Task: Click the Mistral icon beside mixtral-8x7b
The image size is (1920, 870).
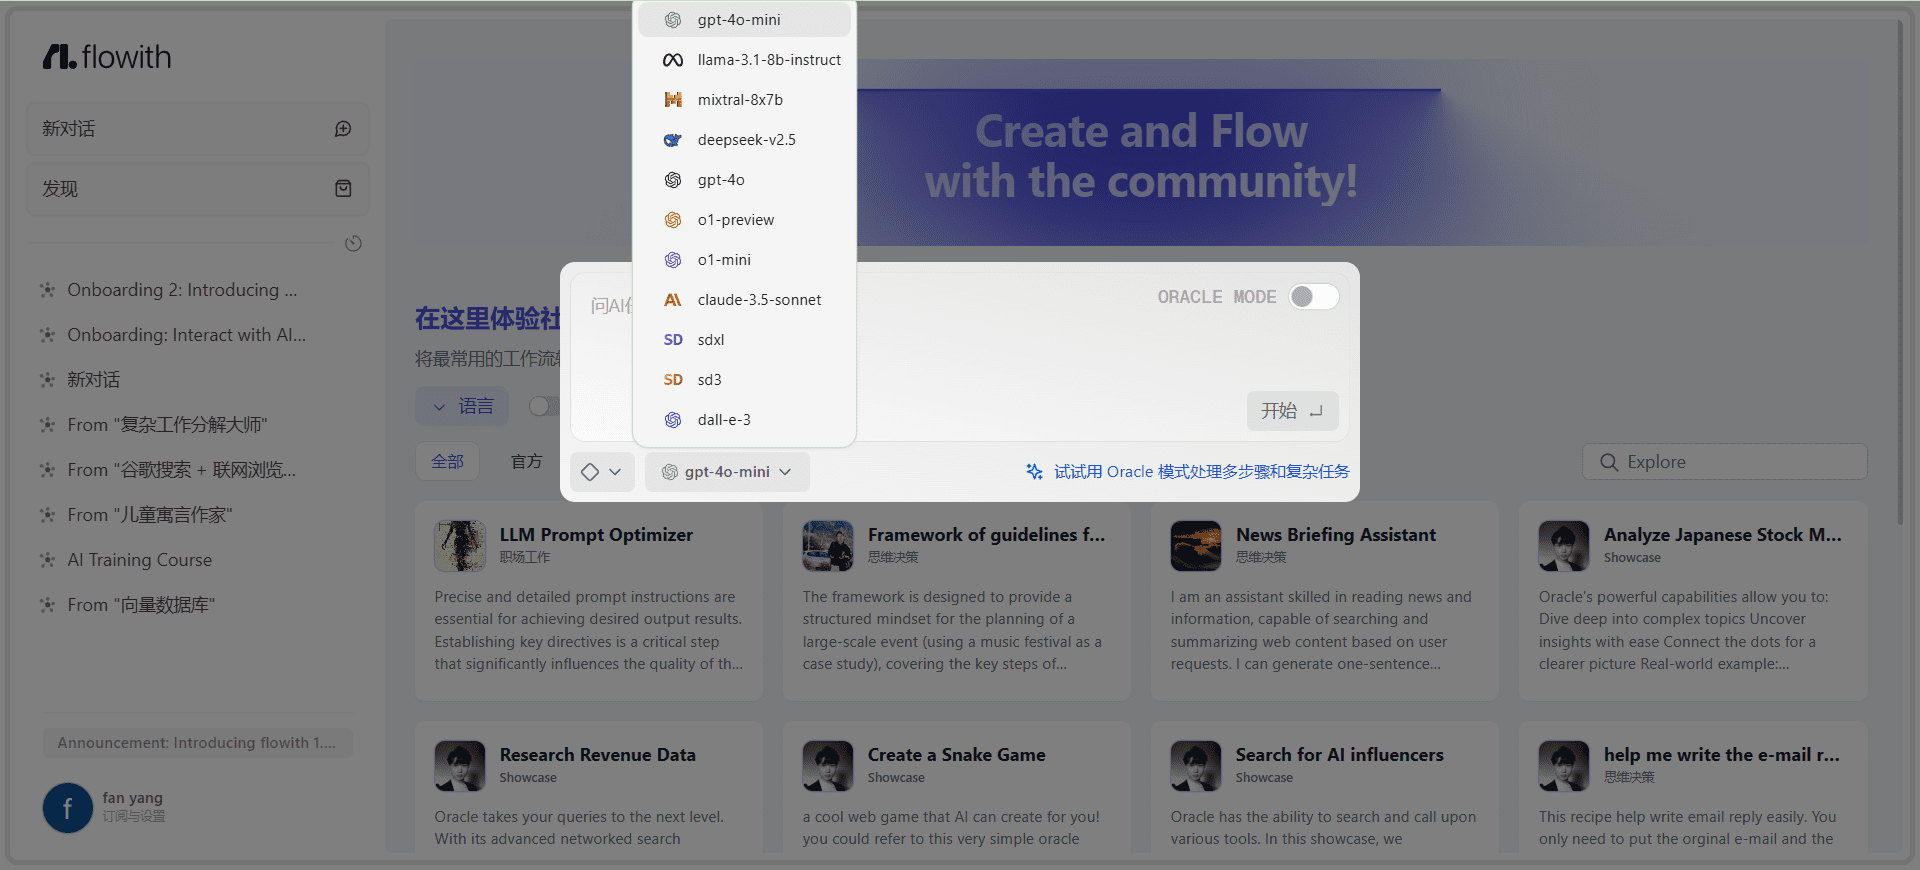Action: [x=673, y=100]
